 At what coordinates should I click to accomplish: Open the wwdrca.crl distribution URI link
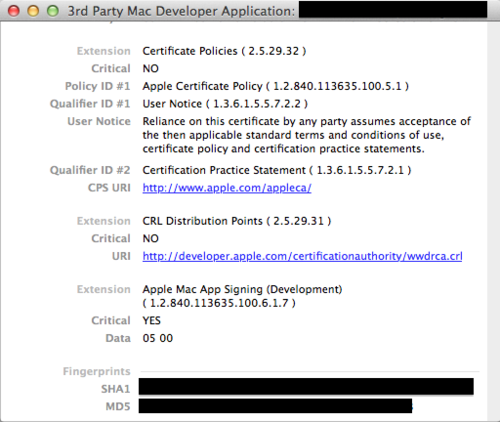pyautogui.click(x=302, y=256)
